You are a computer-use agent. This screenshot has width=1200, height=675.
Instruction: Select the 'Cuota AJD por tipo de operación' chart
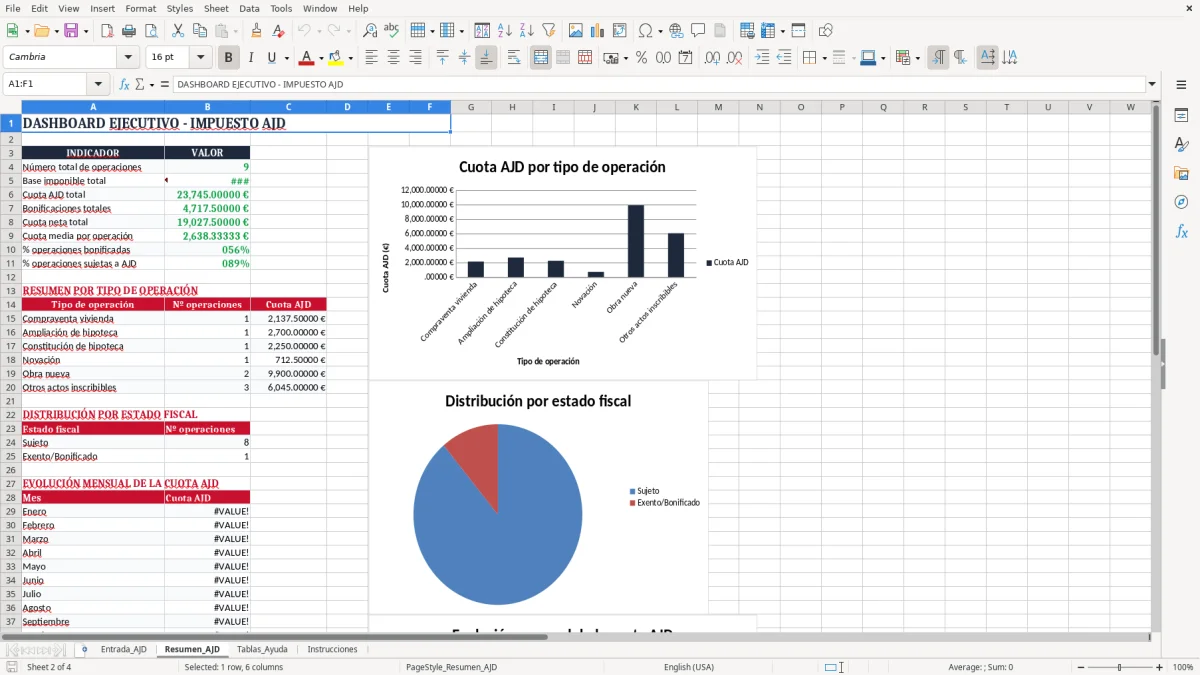coord(562,262)
